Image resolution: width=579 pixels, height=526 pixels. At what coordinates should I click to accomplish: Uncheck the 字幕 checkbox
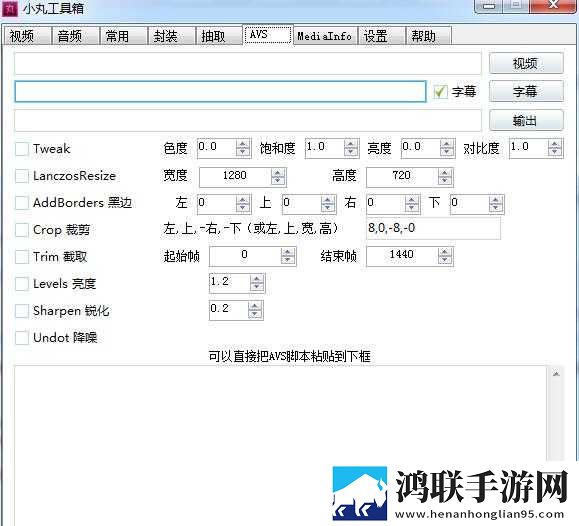coord(440,91)
